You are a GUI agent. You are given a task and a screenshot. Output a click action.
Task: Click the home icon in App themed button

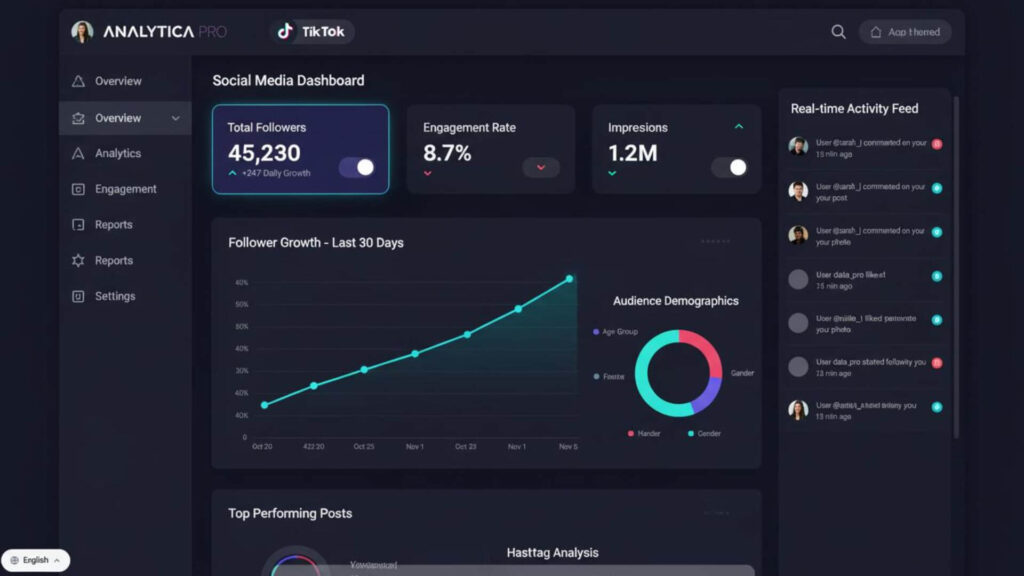click(x=876, y=32)
